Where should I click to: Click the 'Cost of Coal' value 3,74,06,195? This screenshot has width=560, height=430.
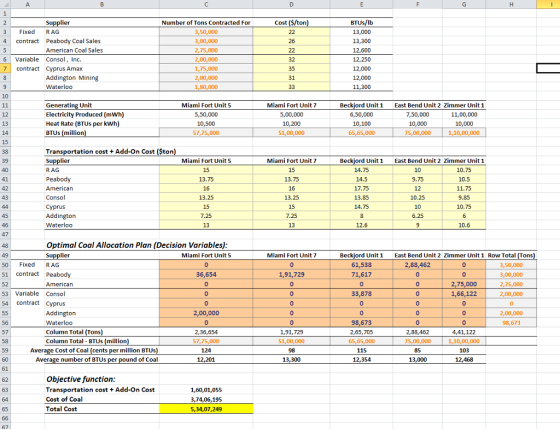(206, 399)
